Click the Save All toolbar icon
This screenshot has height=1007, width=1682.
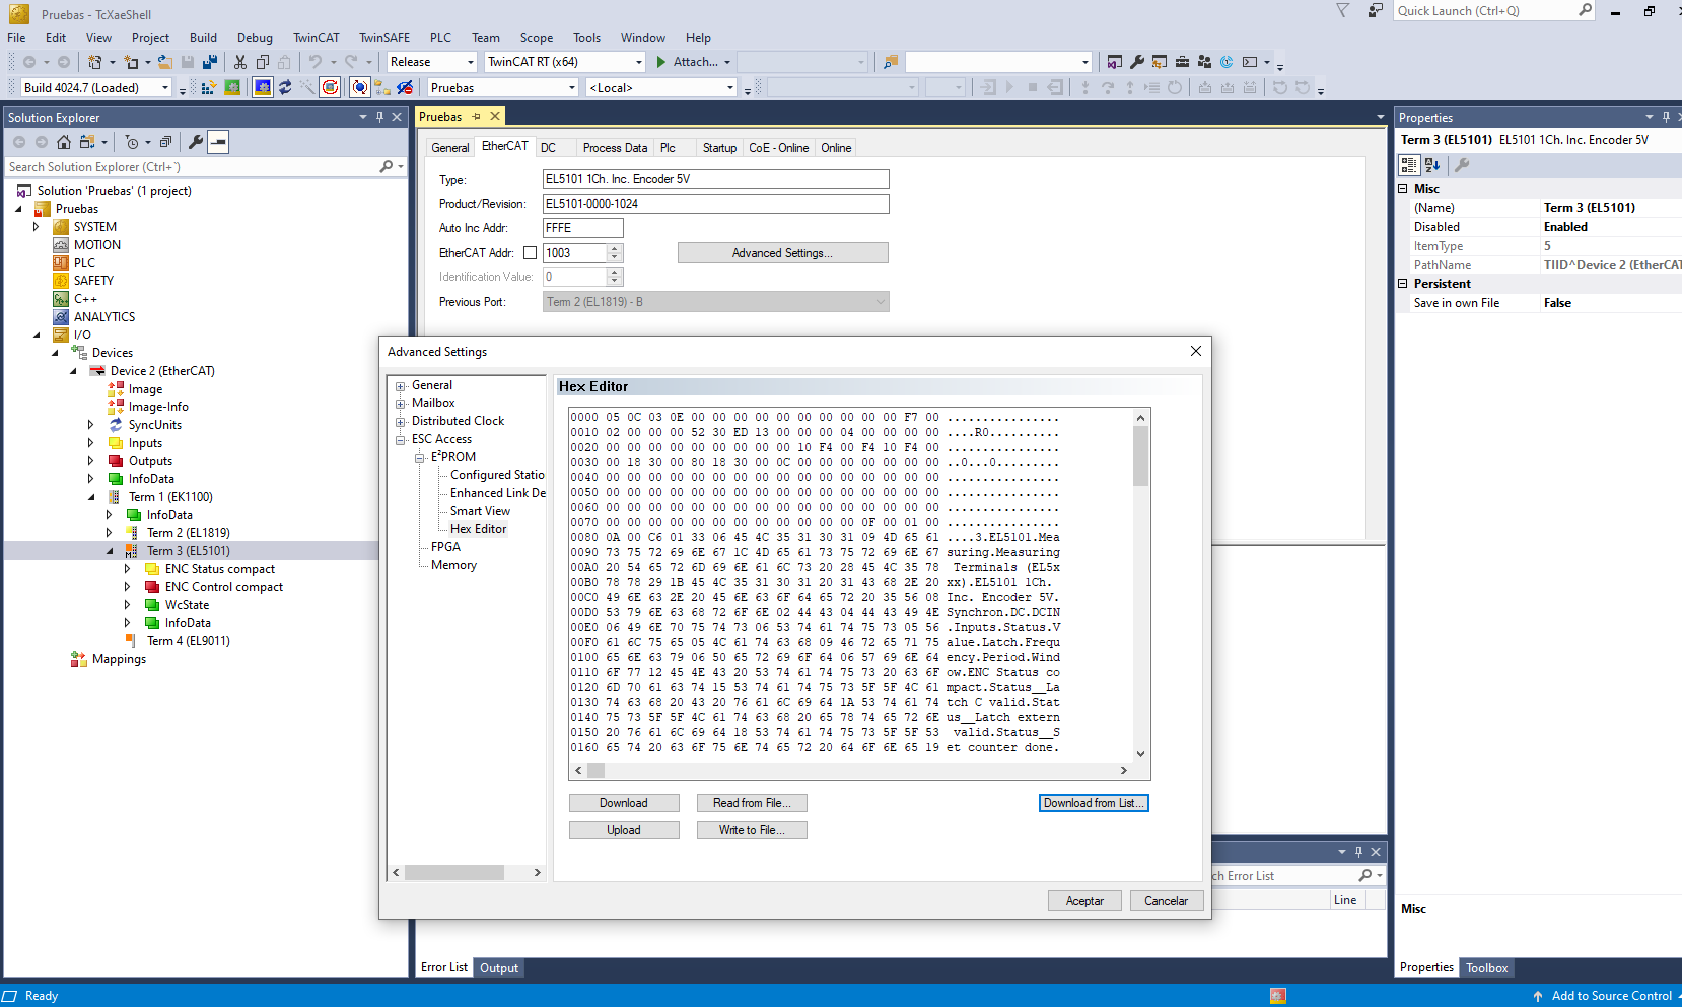(209, 62)
